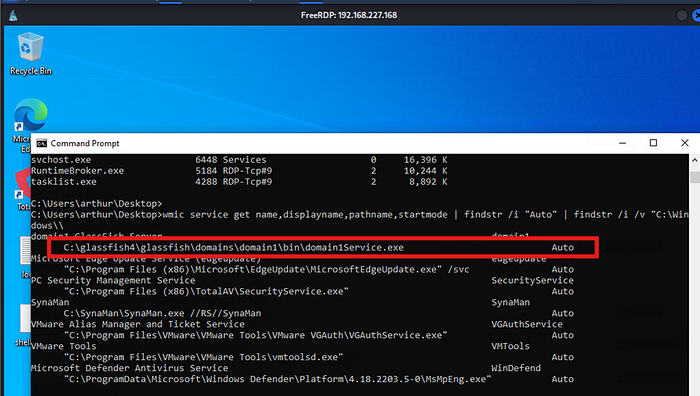The height and width of the screenshot is (396, 700).
Task: Click the VGAuthService service name
Action: (x=527, y=324)
